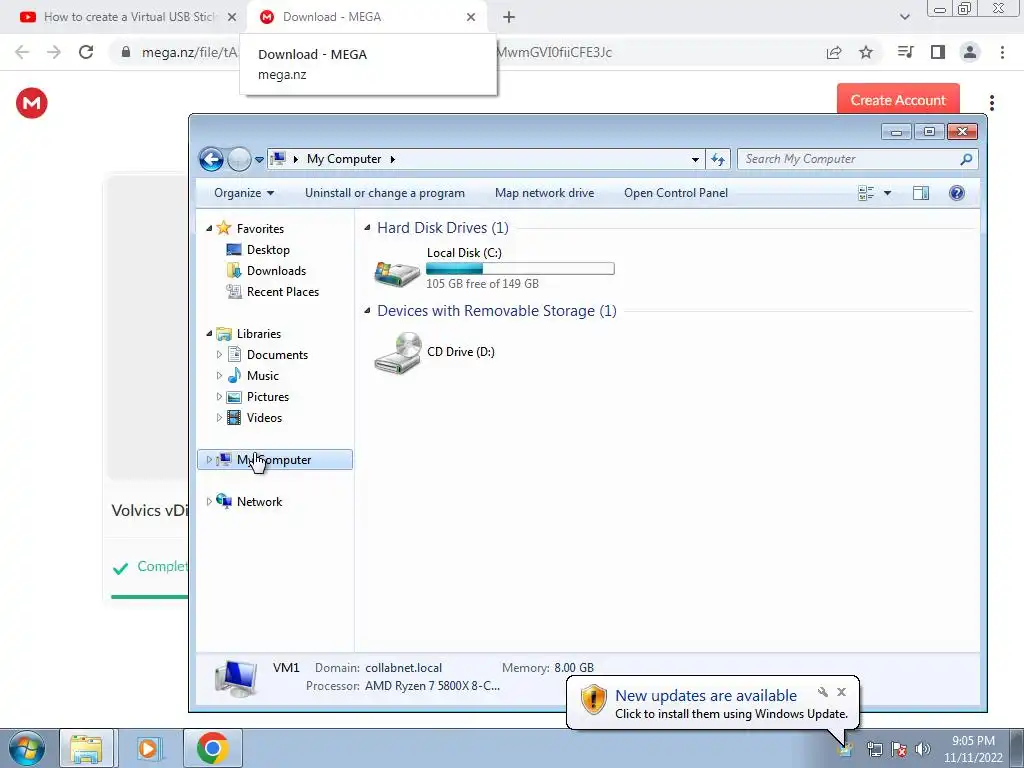
Task: Collapse Devices with Removable Storage group
Action: 367,310
